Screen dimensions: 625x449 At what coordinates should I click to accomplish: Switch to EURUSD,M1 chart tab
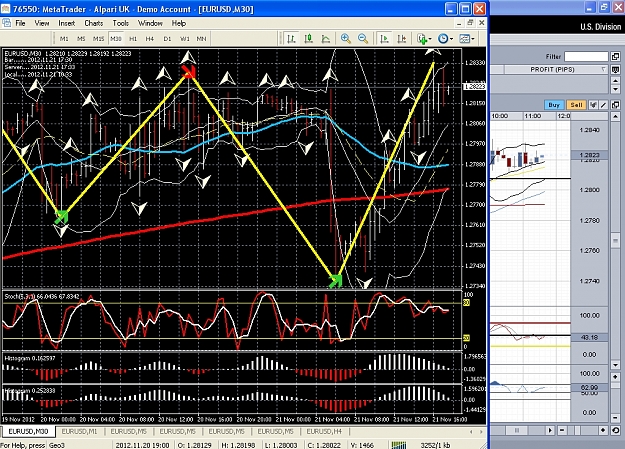coord(79,431)
